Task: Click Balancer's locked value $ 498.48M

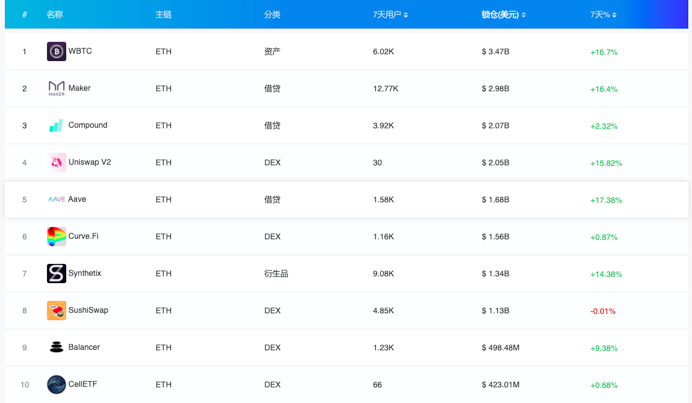Action: (500, 348)
